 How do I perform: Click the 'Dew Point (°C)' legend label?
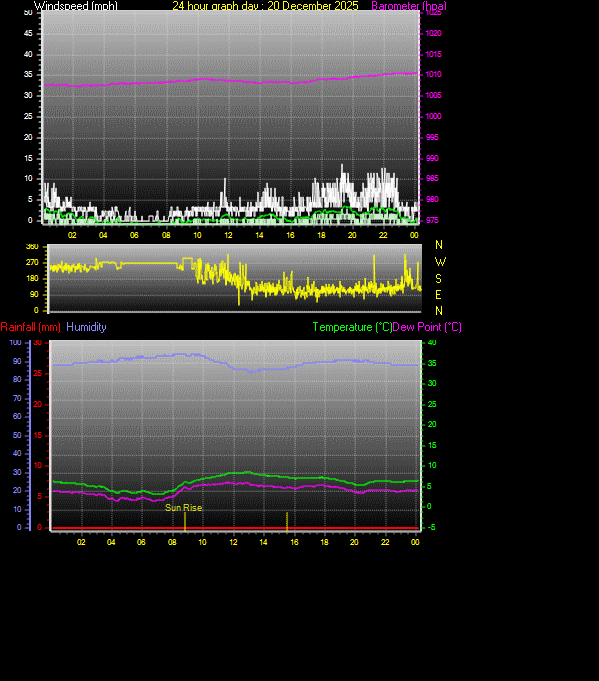[427, 327]
